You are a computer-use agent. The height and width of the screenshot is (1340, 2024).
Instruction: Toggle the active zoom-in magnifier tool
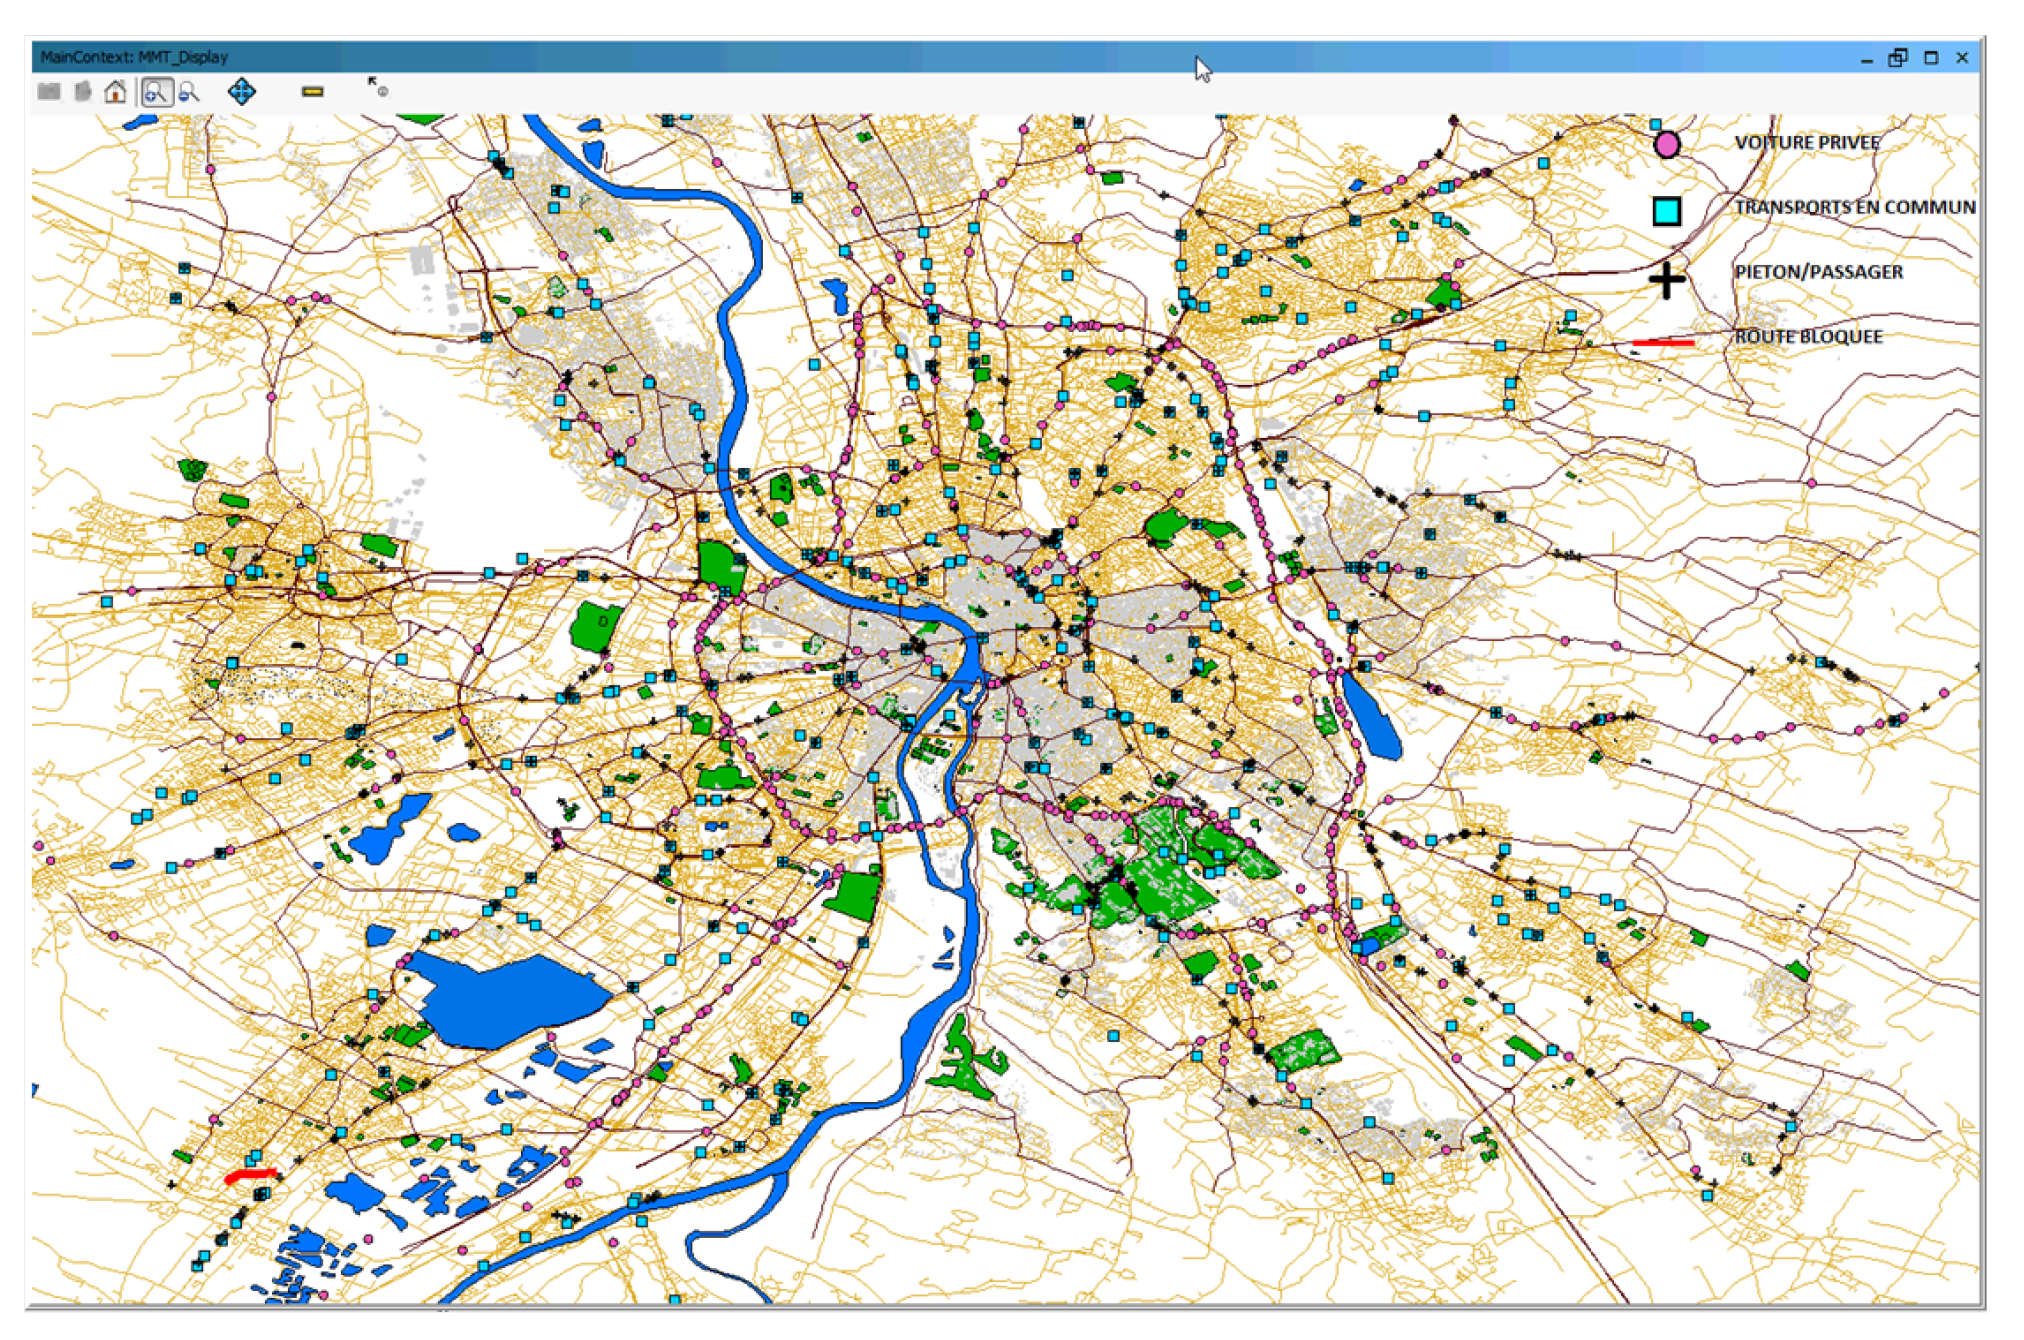pyautogui.click(x=156, y=92)
